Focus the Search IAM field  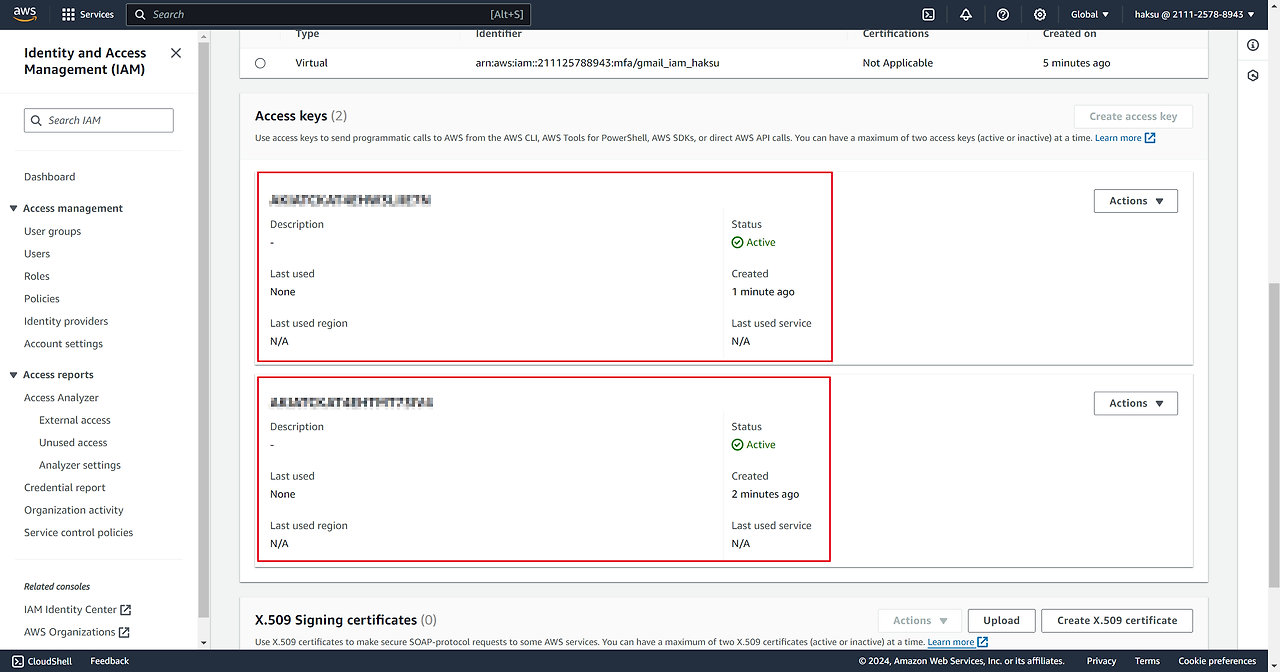point(99,120)
